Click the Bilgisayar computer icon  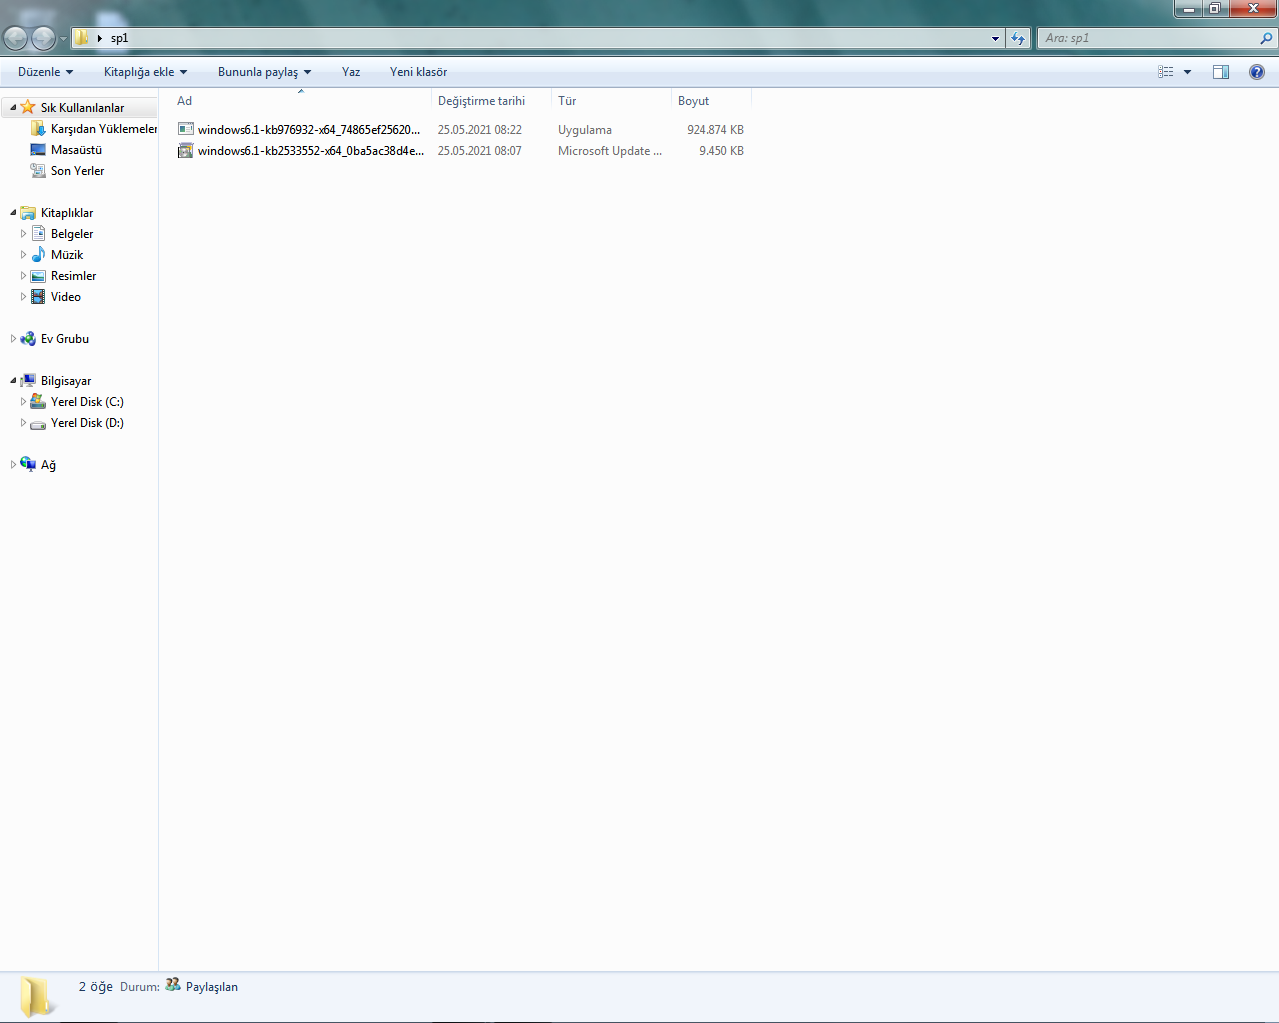click(x=28, y=380)
